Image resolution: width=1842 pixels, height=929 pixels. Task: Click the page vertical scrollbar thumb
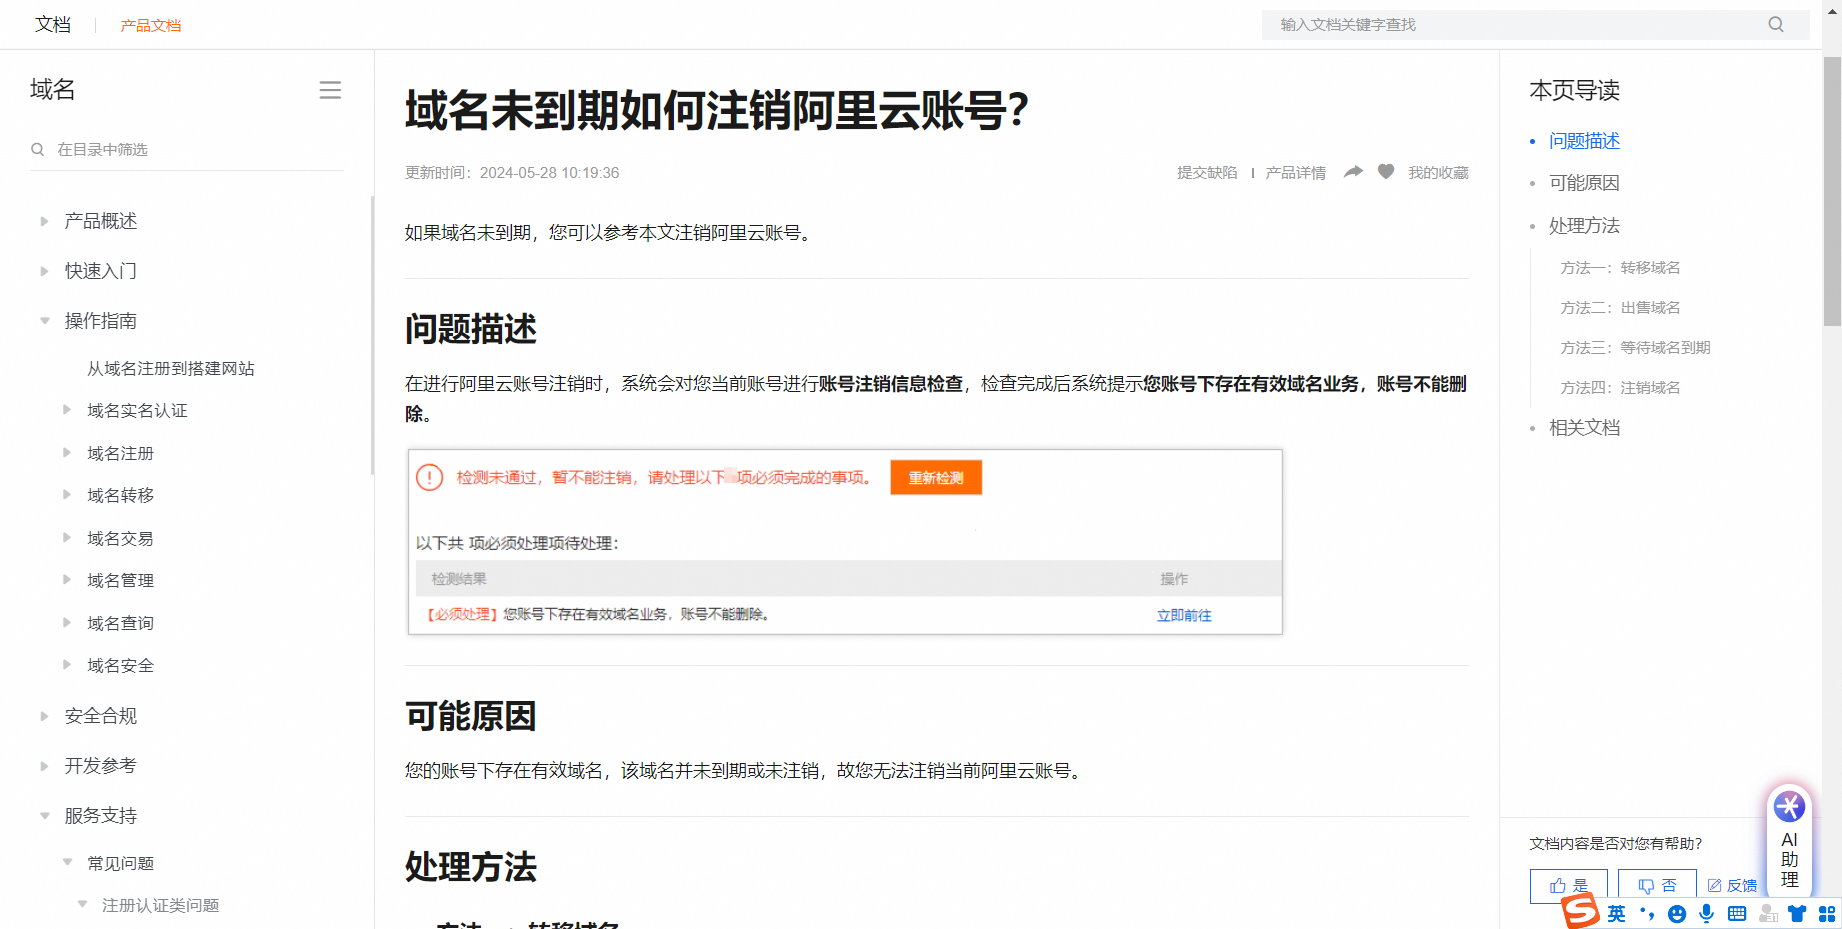pyautogui.click(x=1832, y=190)
